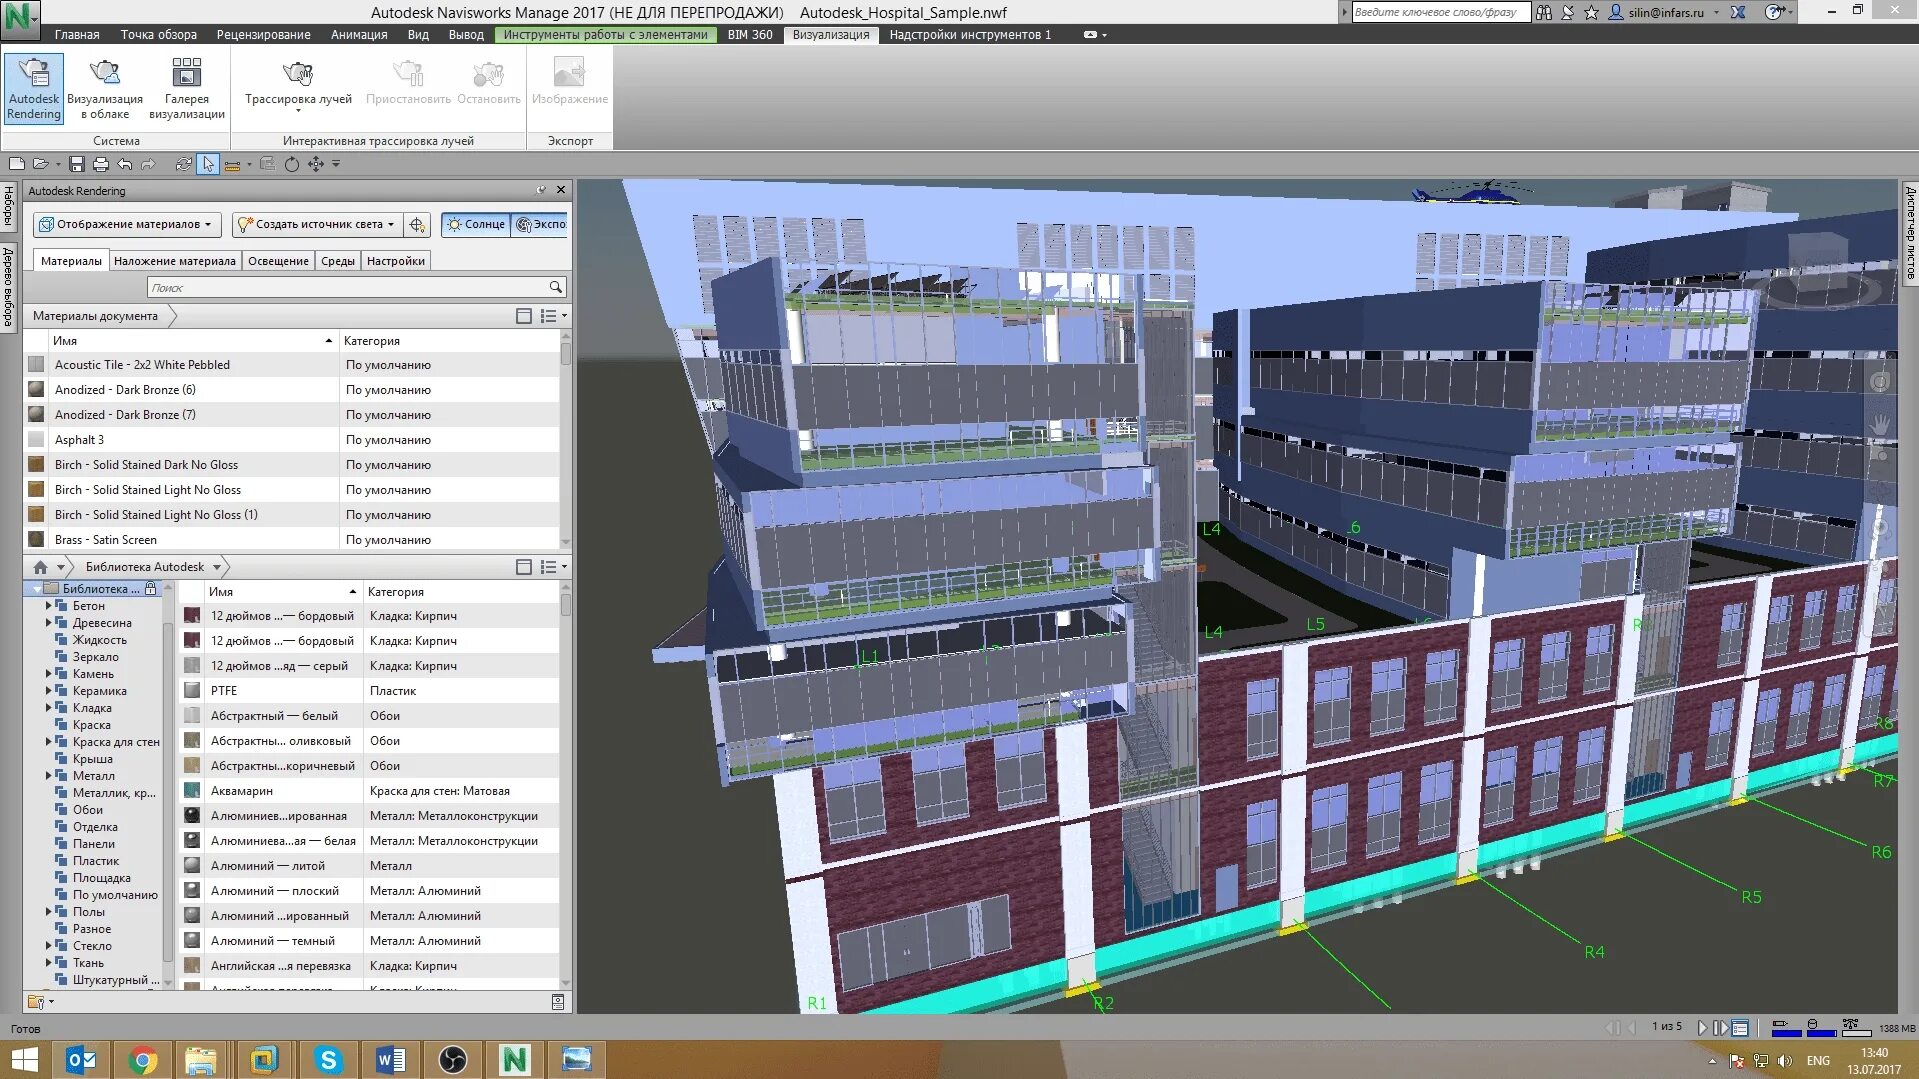
Task: Open the help question mark icon
Action: click(x=1774, y=12)
